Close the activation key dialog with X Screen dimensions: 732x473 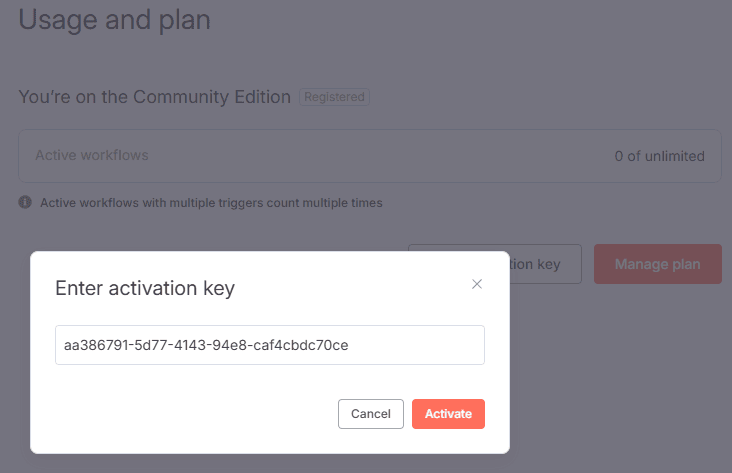coord(477,284)
